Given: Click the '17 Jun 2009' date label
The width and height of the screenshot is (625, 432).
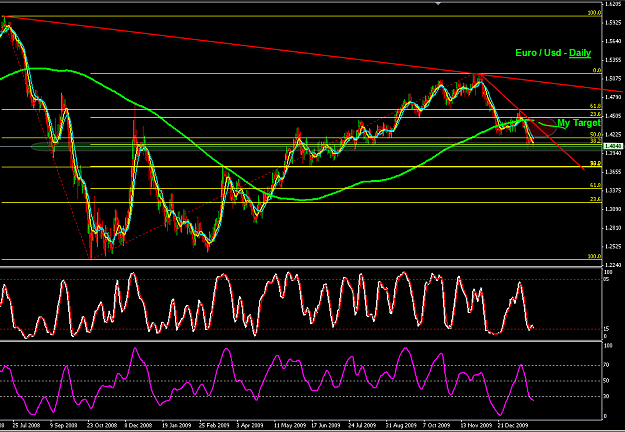Looking at the screenshot, I should tap(326, 425).
